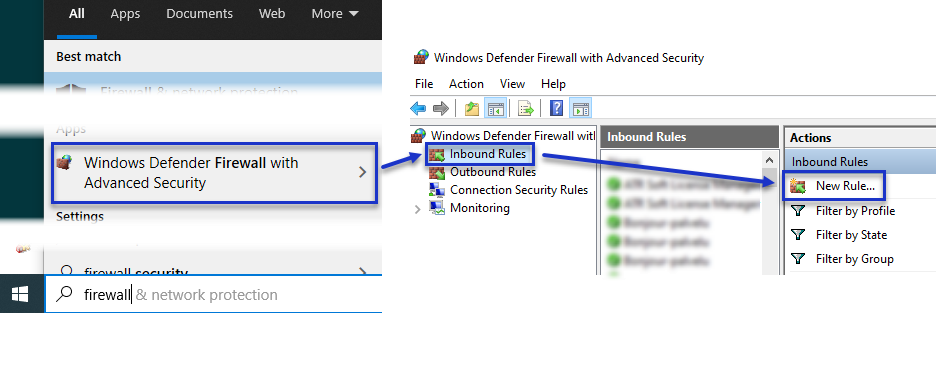Click the search box containing firewall
The height and width of the screenshot is (383, 936).
[213, 294]
